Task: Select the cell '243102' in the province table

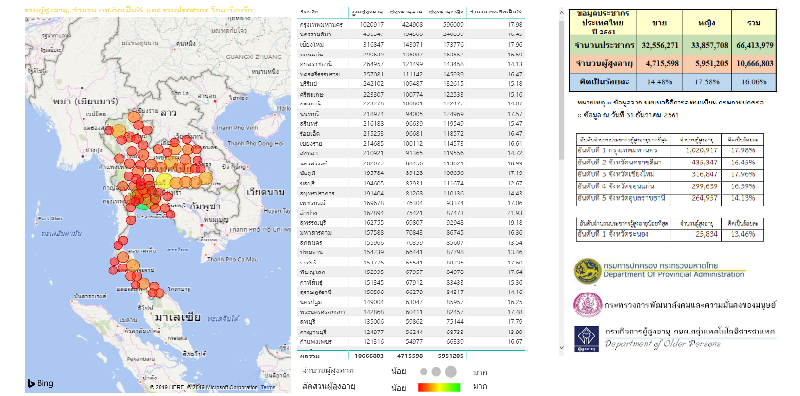Action: (x=372, y=84)
